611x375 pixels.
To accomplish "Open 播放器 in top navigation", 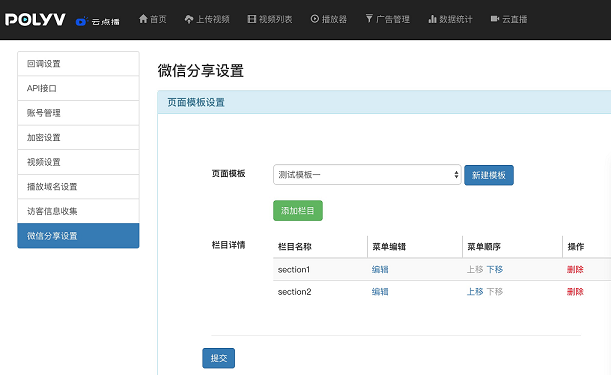I will click(328, 19).
